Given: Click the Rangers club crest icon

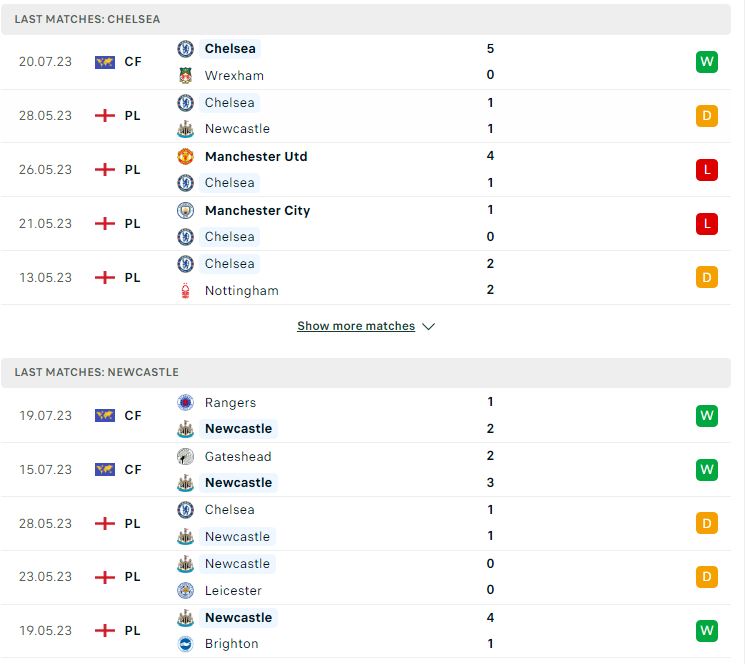Looking at the screenshot, I should point(185,403).
